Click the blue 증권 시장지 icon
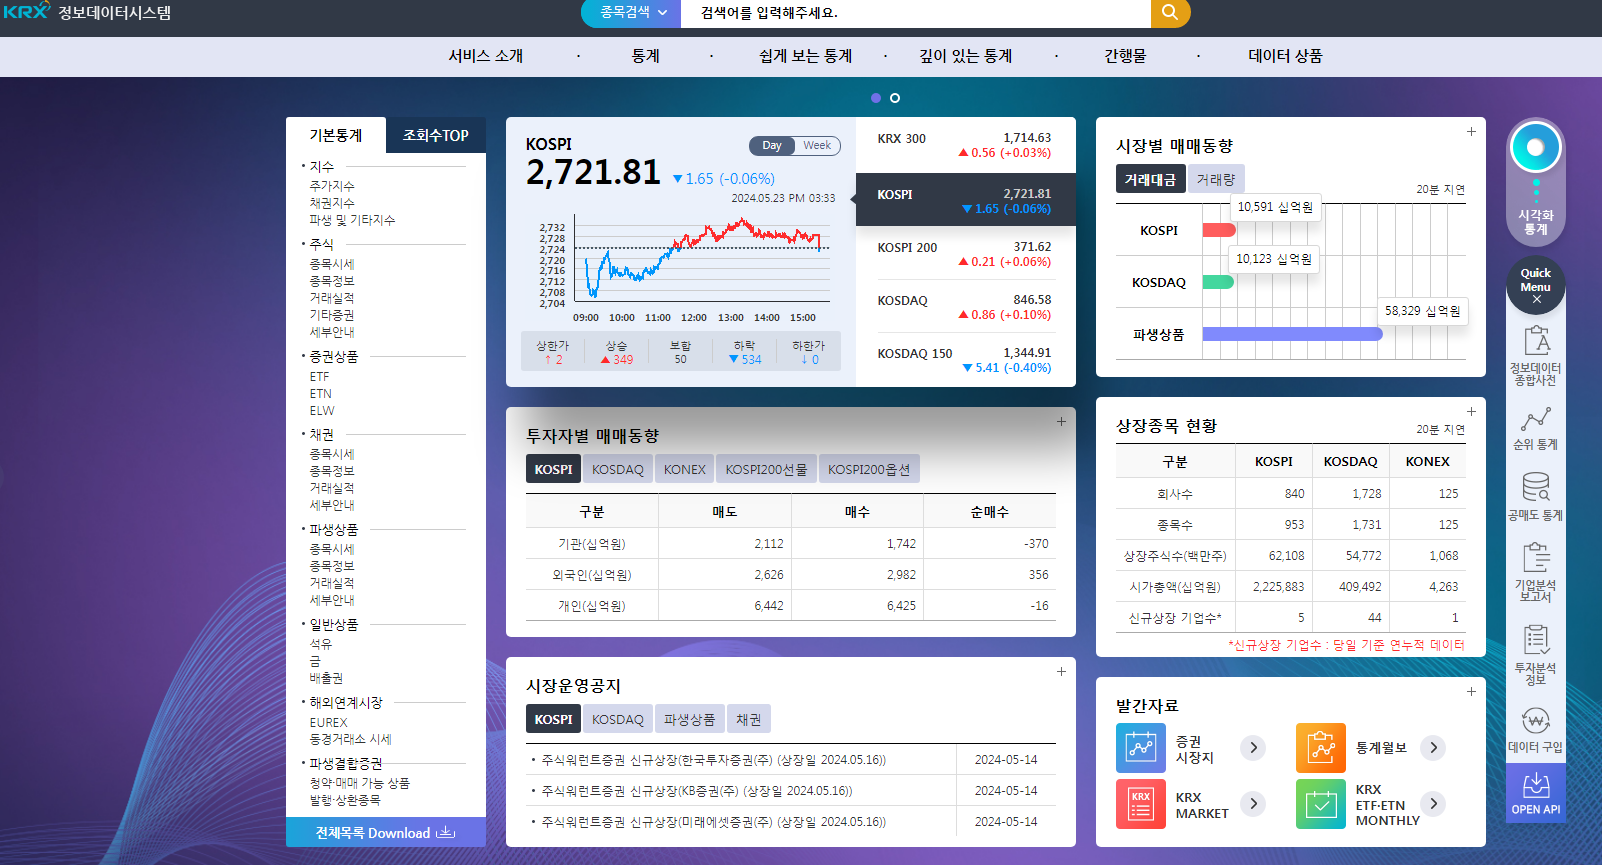This screenshot has width=1602, height=865. point(1141,747)
